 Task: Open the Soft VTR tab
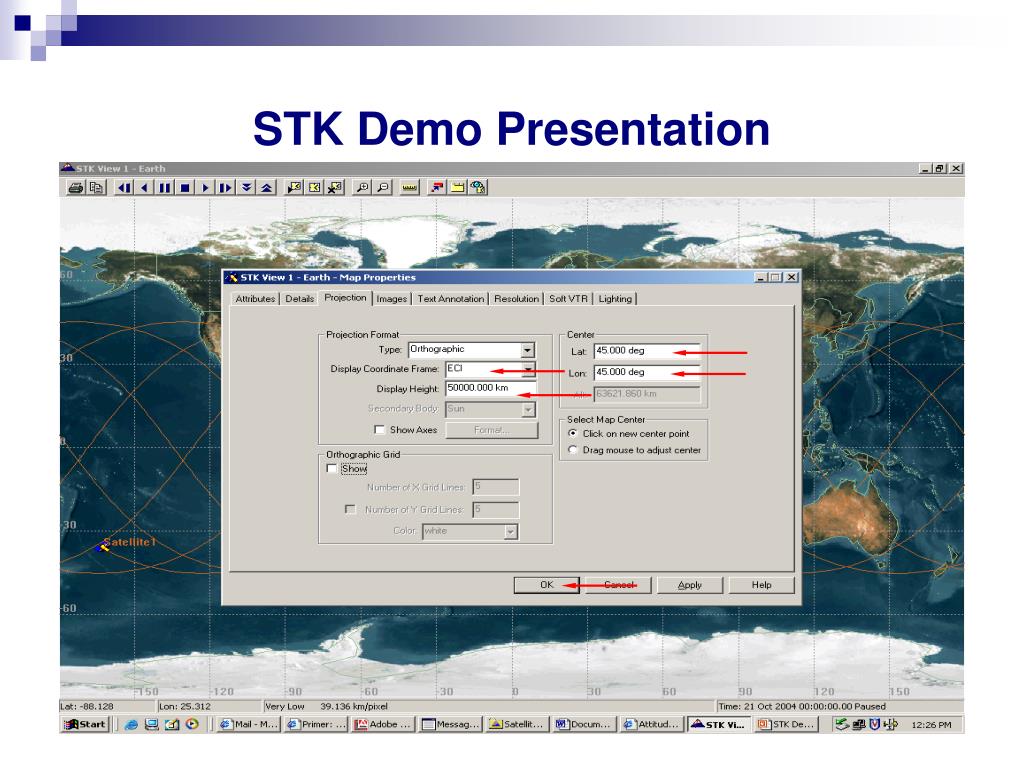pyautogui.click(x=568, y=299)
